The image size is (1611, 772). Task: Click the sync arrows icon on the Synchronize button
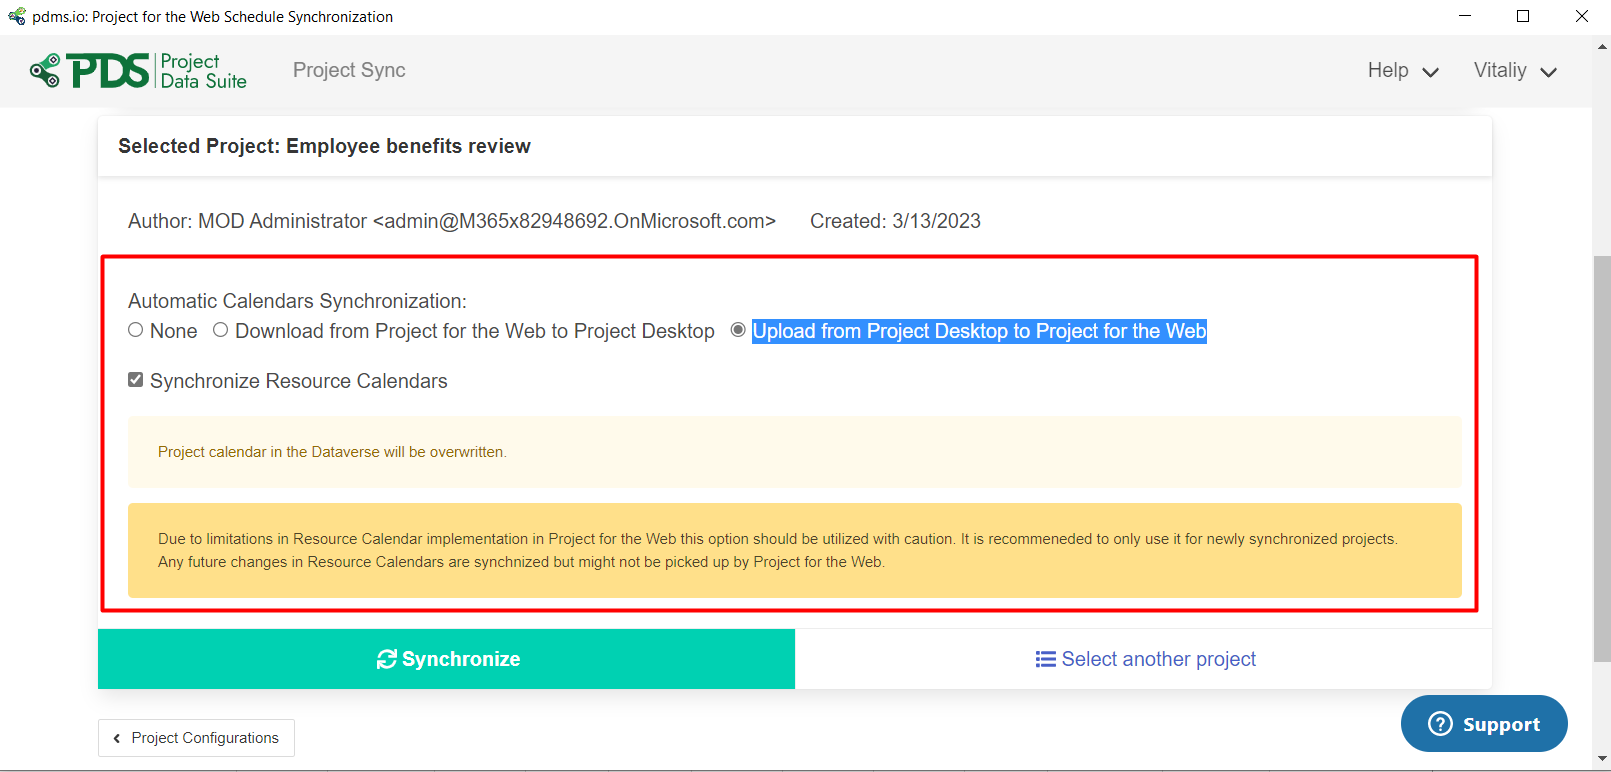coord(386,659)
